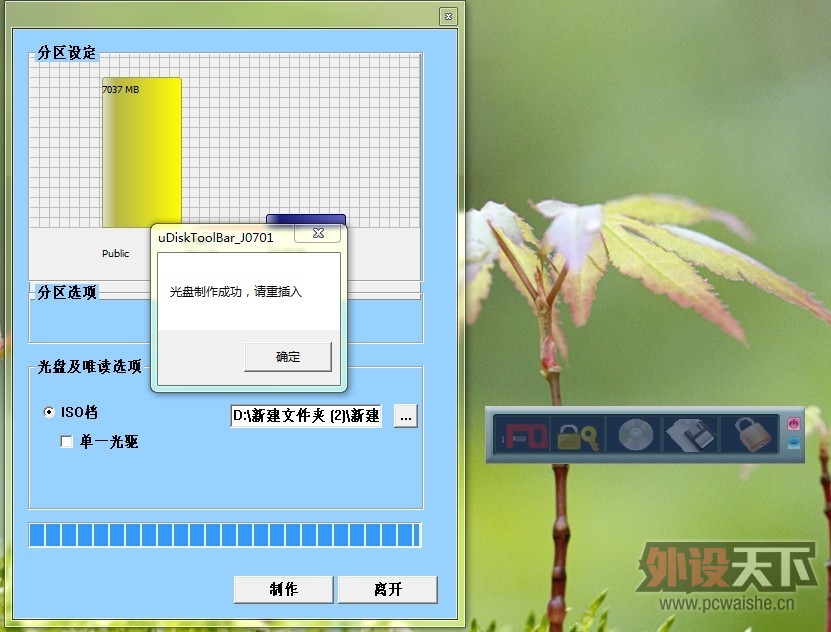Click the yellow Public partition bar
The width and height of the screenshot is (831, 632).
141,150
